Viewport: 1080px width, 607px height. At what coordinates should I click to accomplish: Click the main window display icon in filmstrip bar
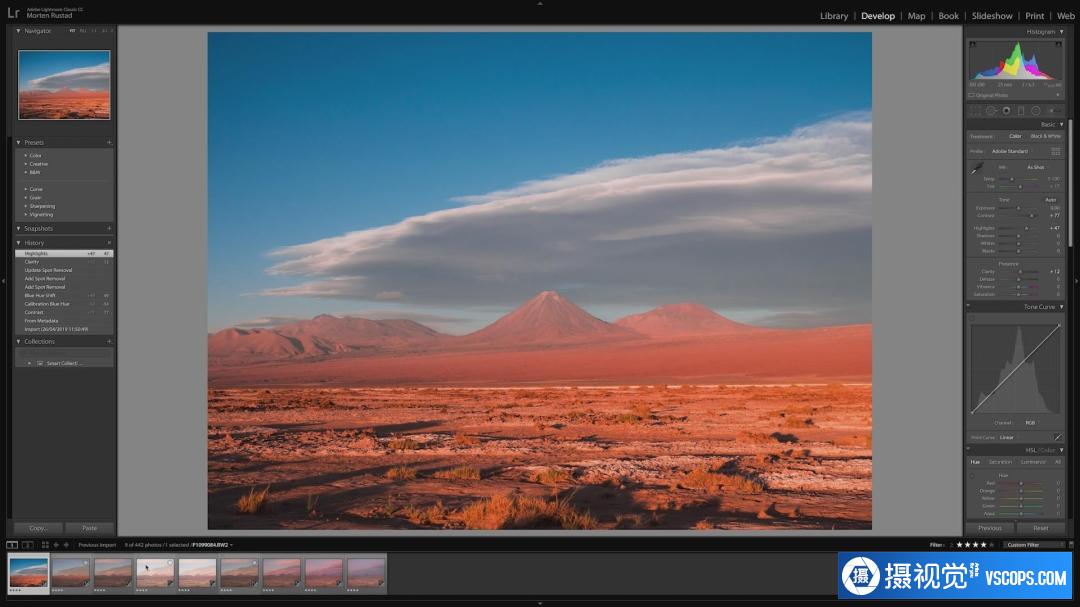[x=12, y=545]
